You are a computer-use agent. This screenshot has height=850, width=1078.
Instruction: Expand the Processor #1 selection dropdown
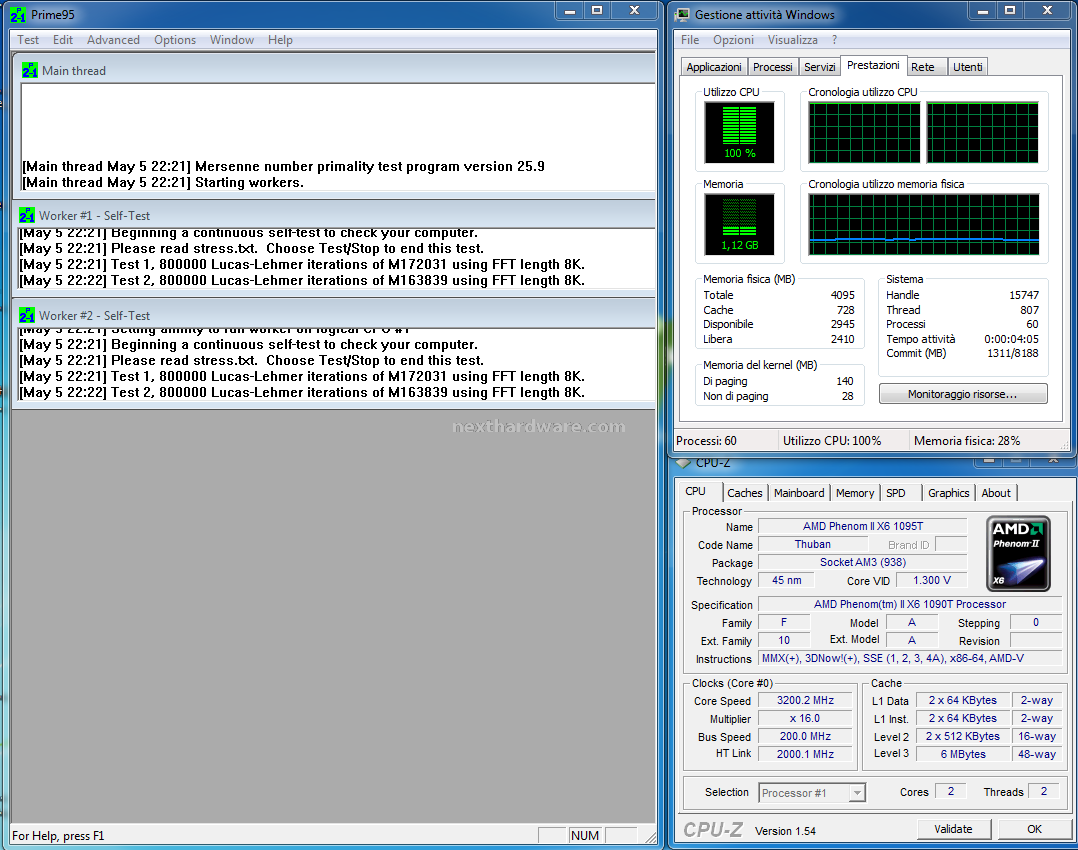click(857, 793)
